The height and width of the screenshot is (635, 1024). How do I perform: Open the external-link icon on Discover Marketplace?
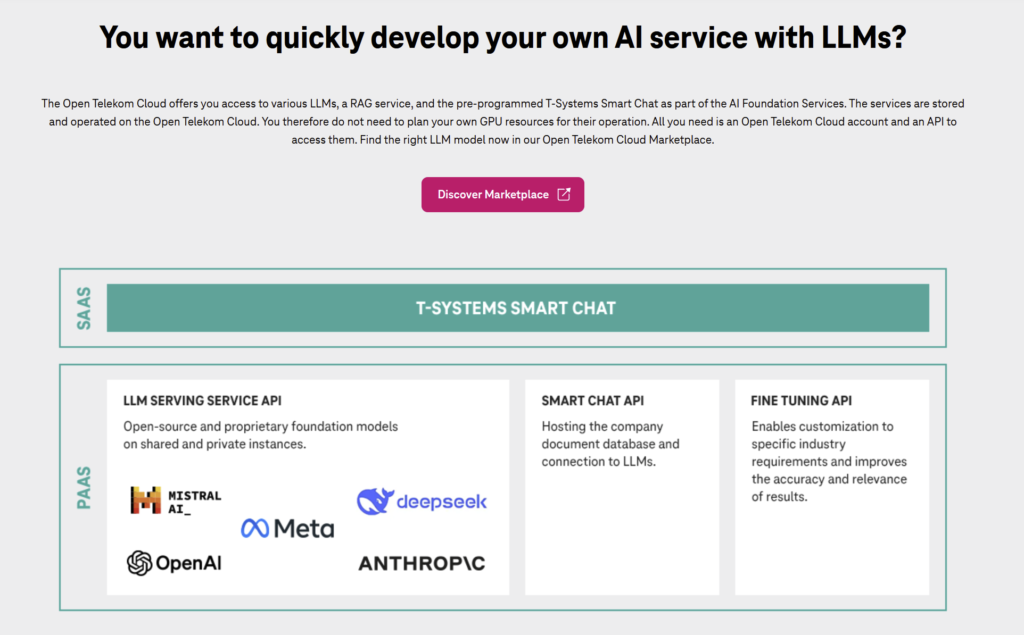(x=564, y=195)
